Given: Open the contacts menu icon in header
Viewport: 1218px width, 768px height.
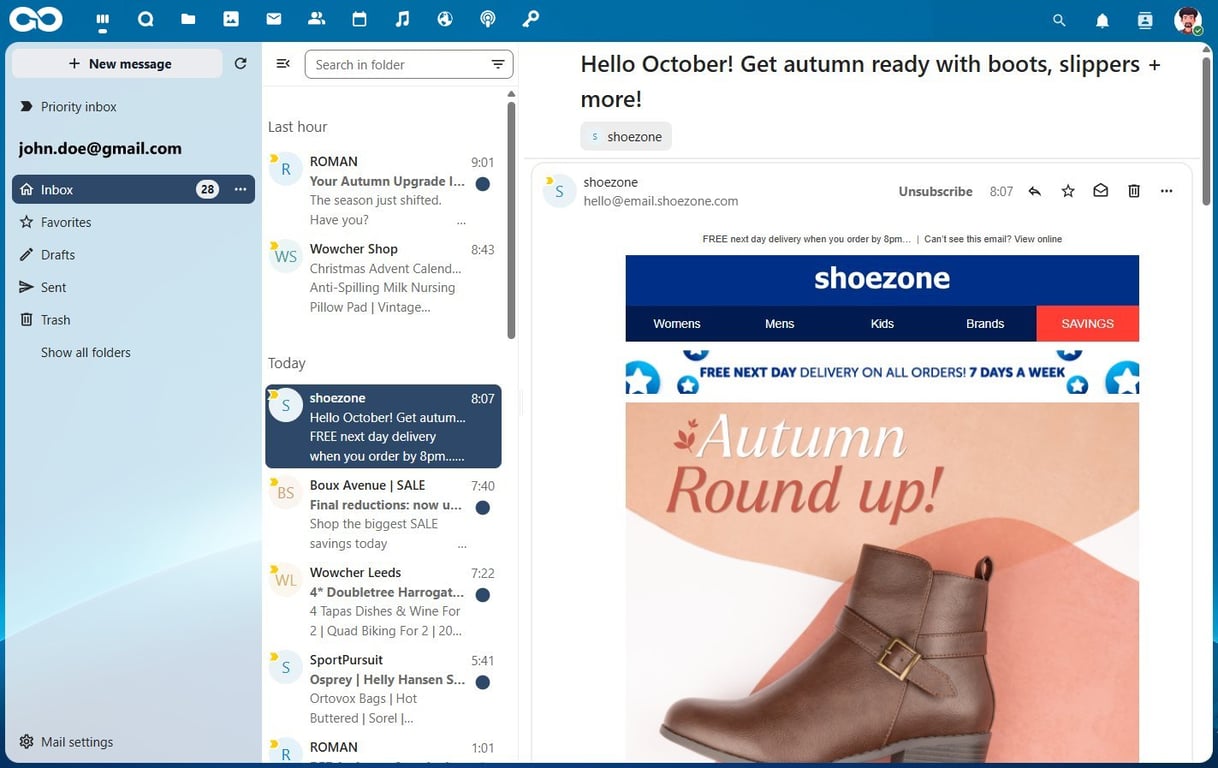Looking at the screenshot, I should (1145, 20).
